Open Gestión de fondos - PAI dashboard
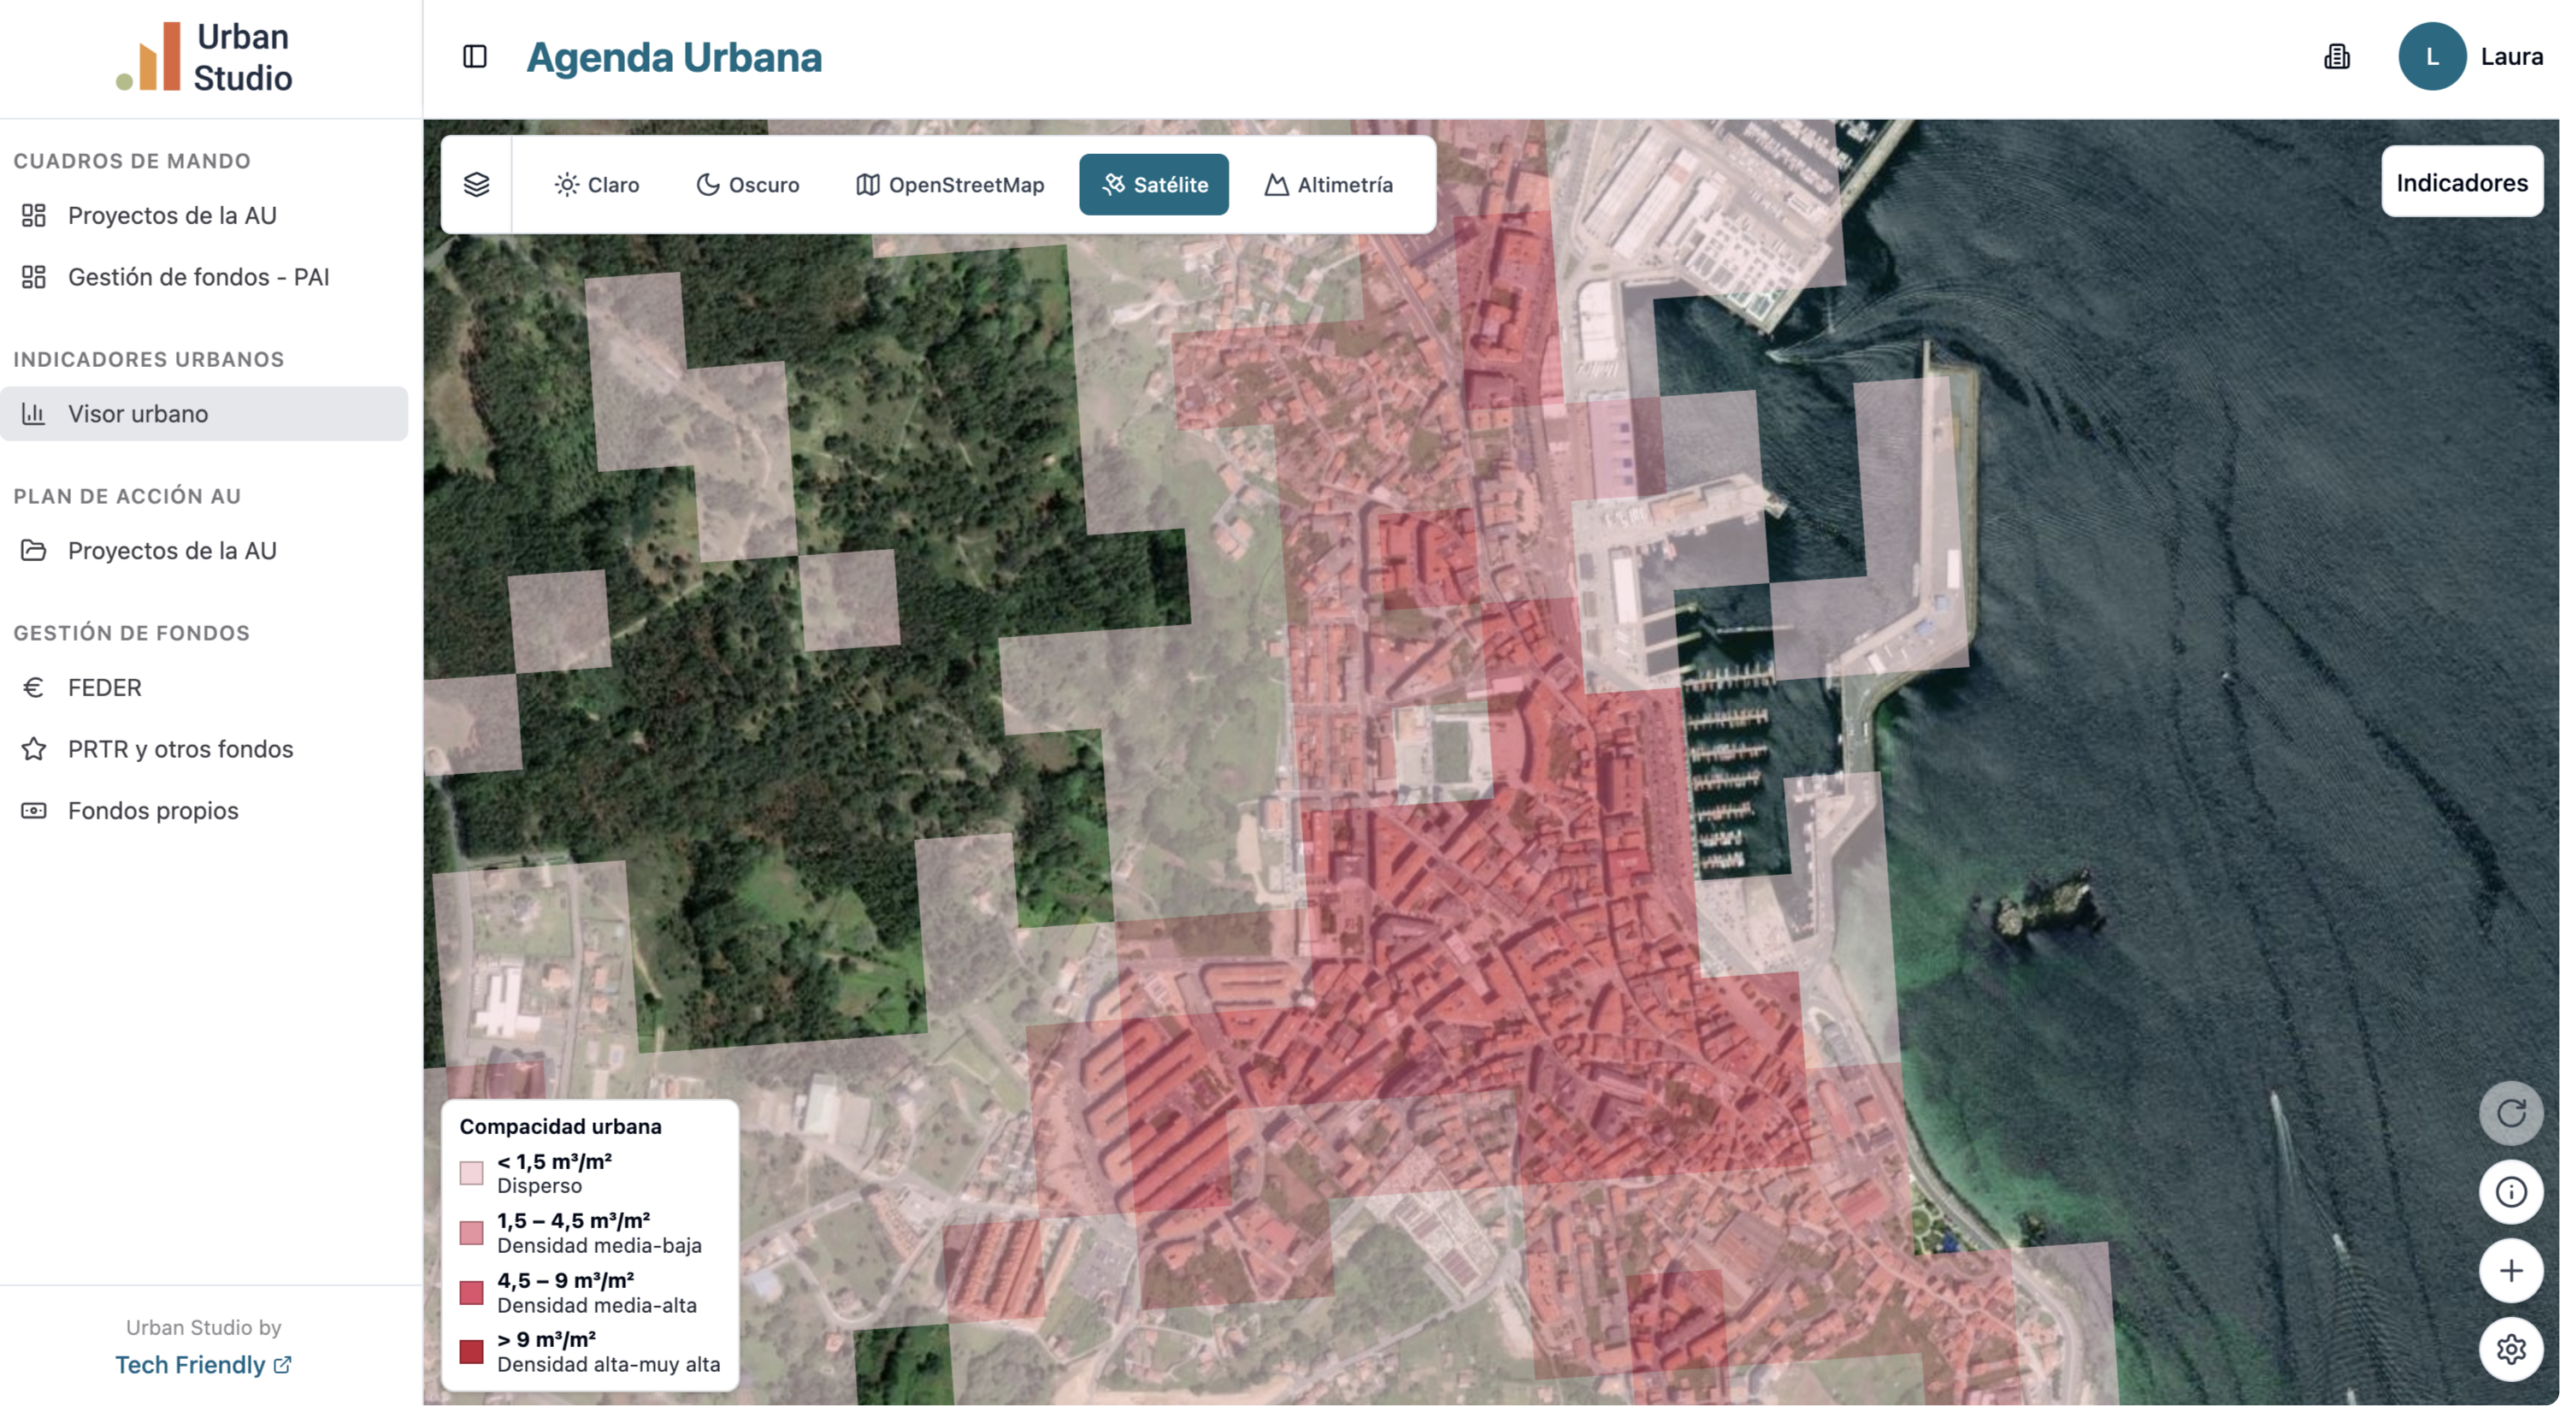Image resolution: width=2560 pixels, height=1406 pixels. [x=198, y=277]
